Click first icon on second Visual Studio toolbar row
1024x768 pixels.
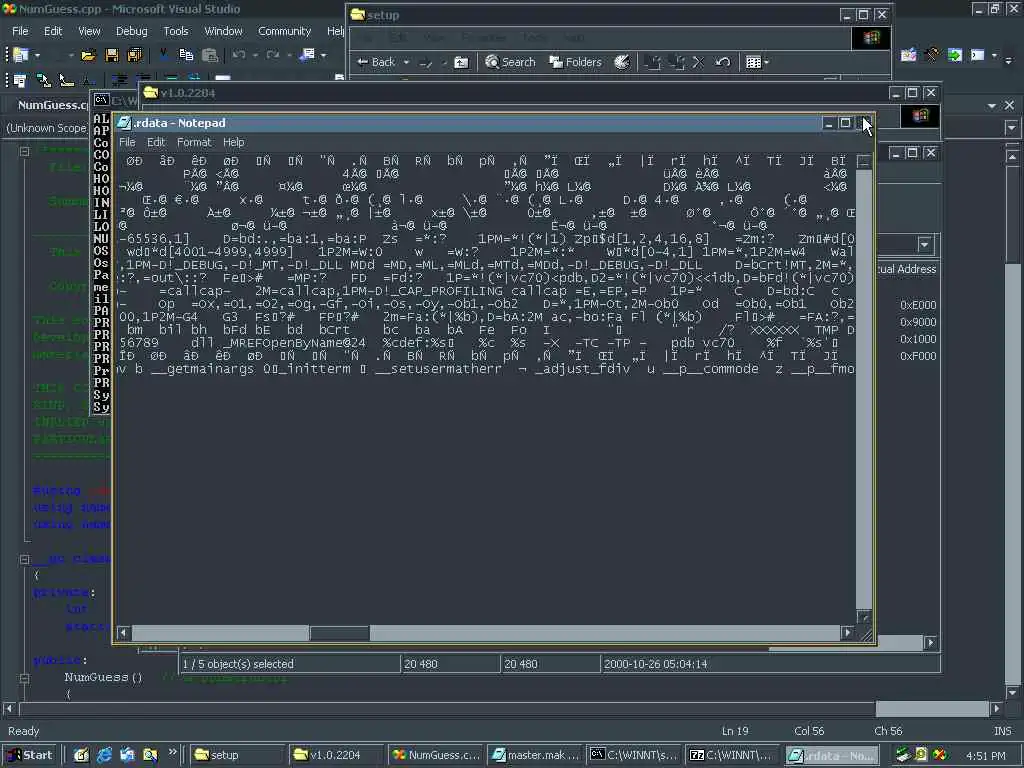point(20,80)
